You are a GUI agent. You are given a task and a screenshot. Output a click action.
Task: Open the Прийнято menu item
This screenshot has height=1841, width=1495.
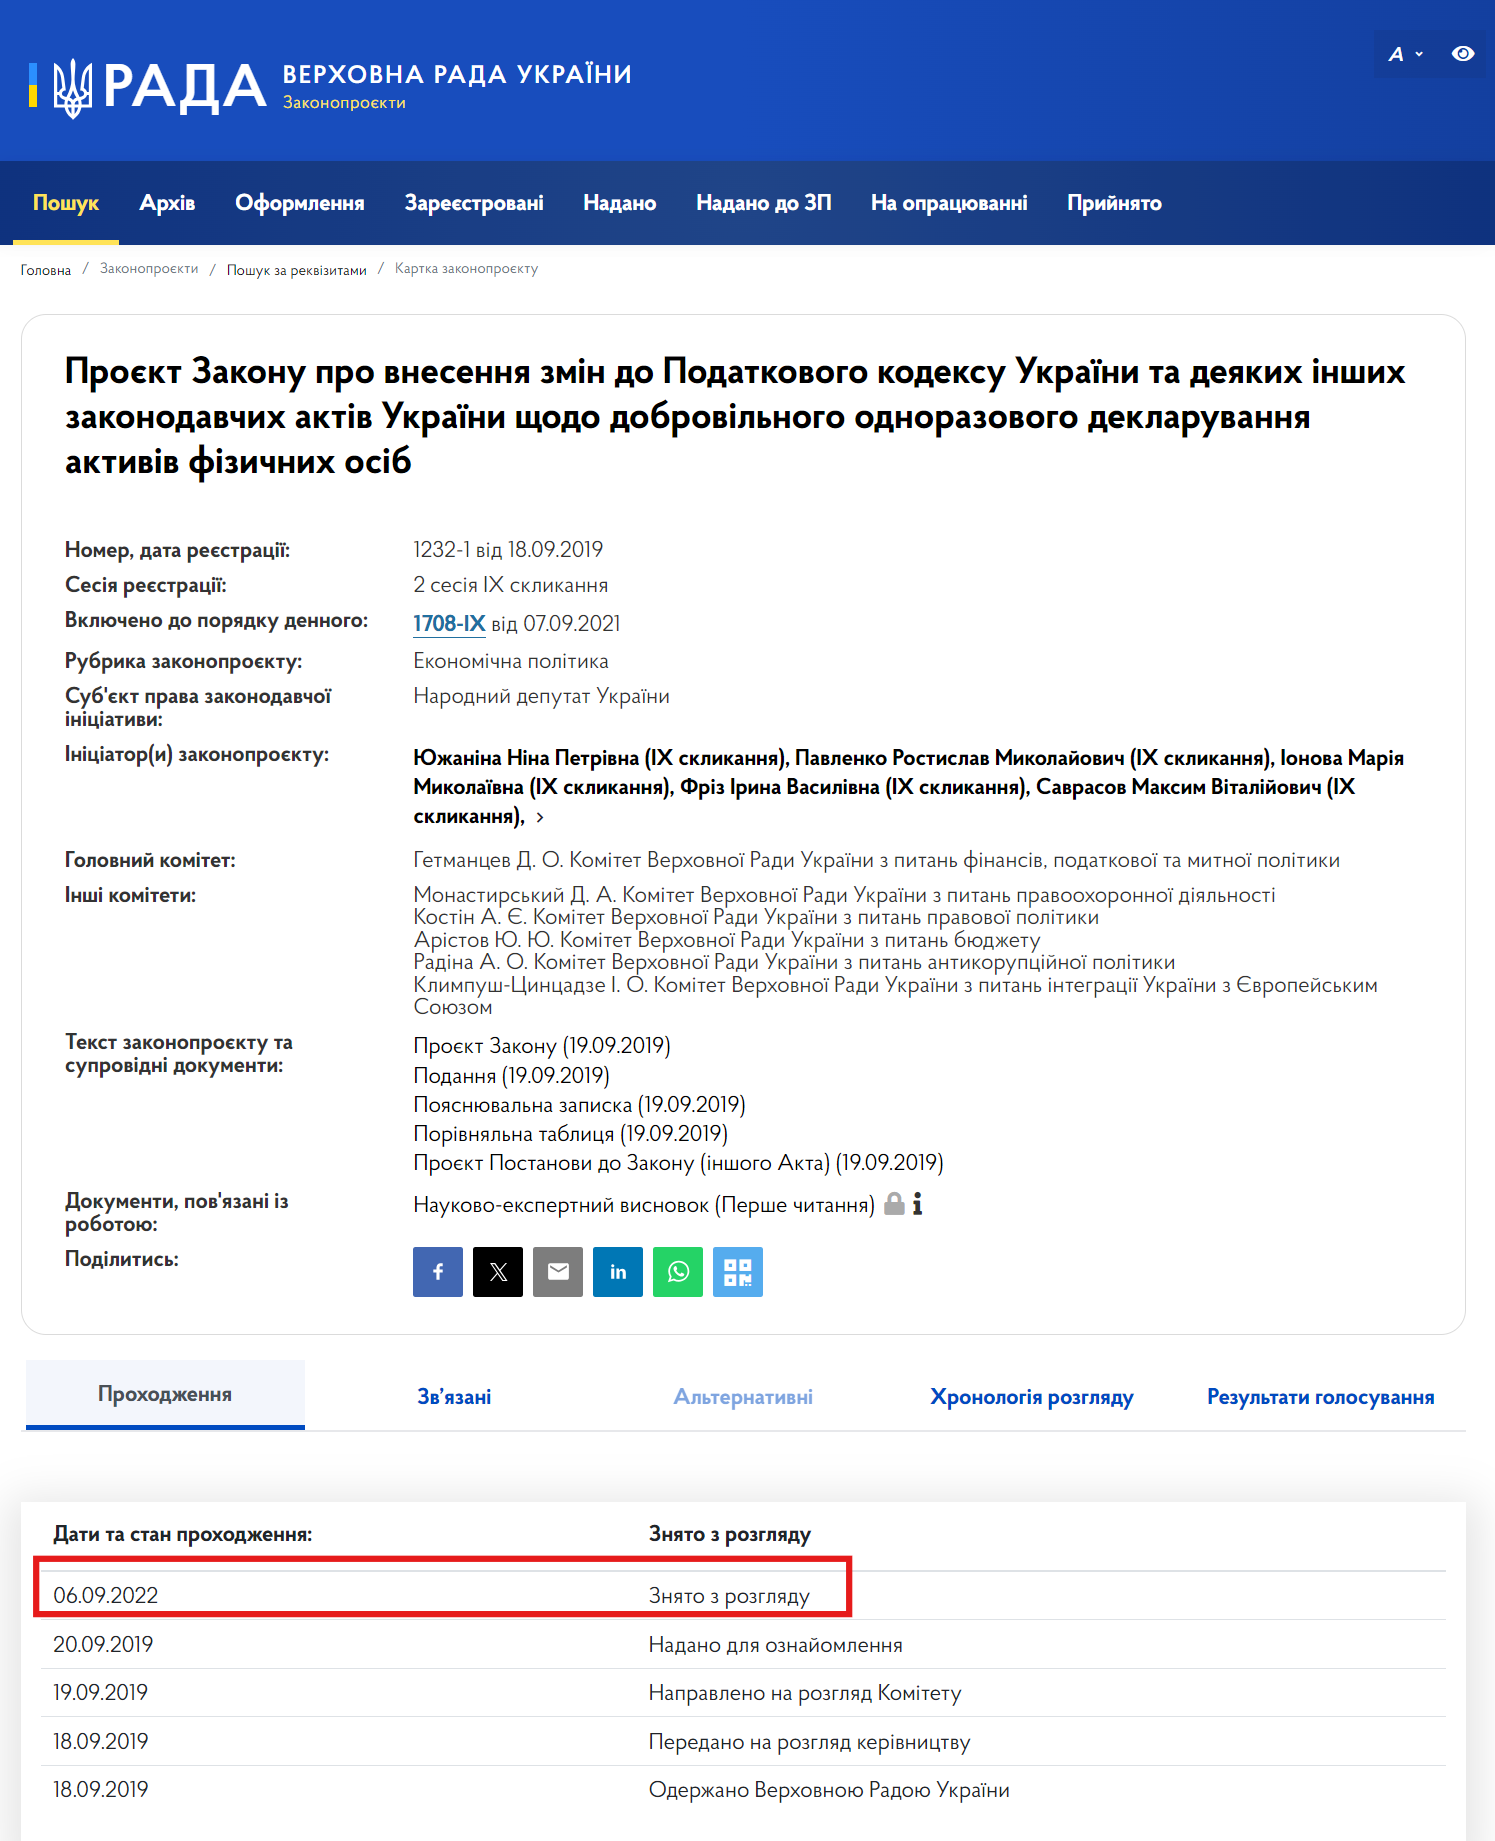[1114, 203]
